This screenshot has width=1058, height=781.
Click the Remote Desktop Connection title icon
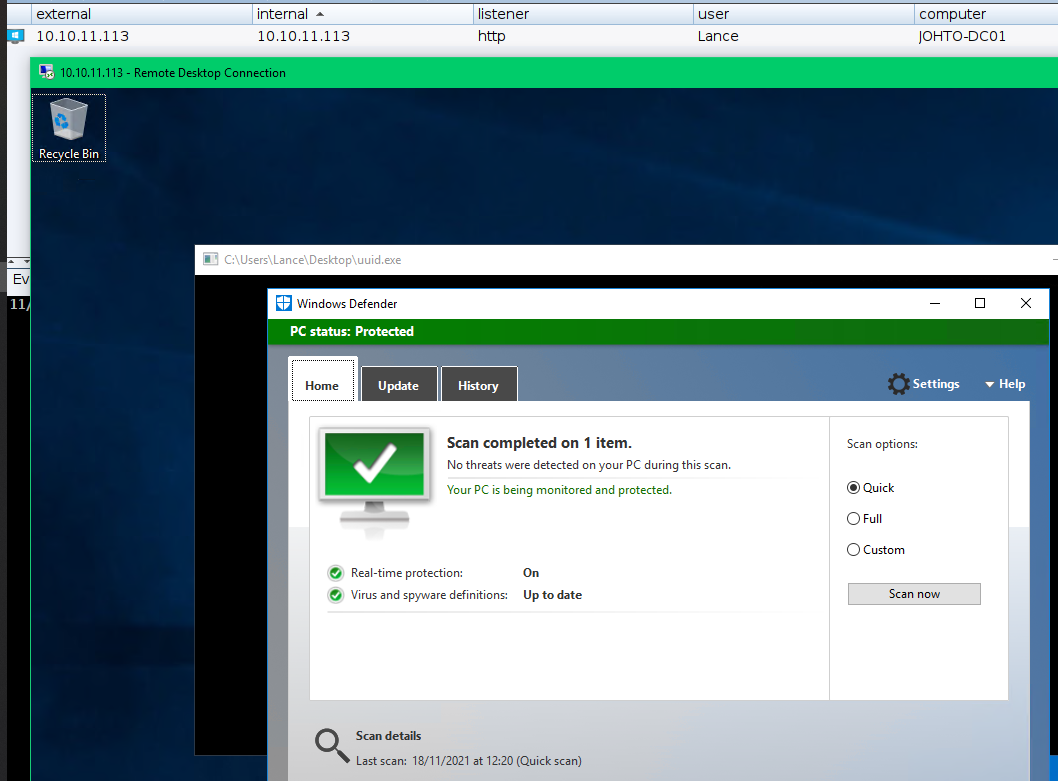(47, 72)
